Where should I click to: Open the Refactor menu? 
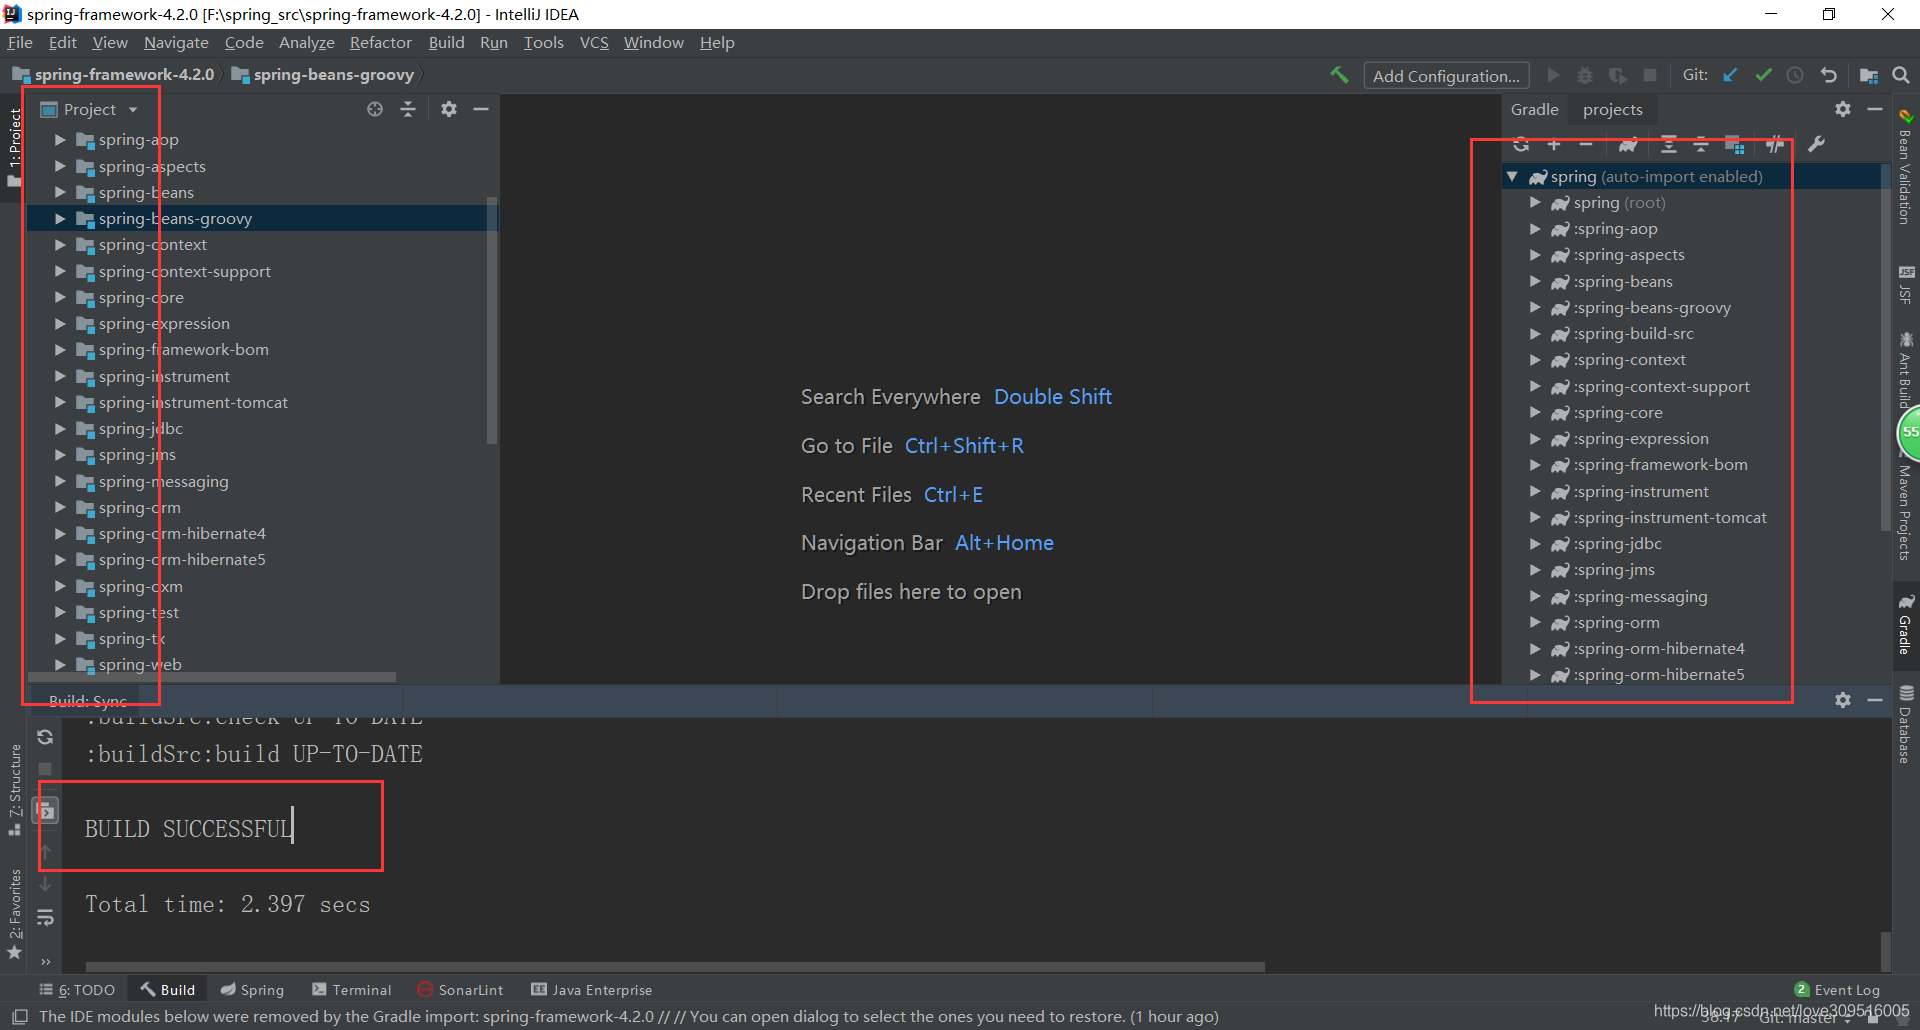click(x=380, y=42)
